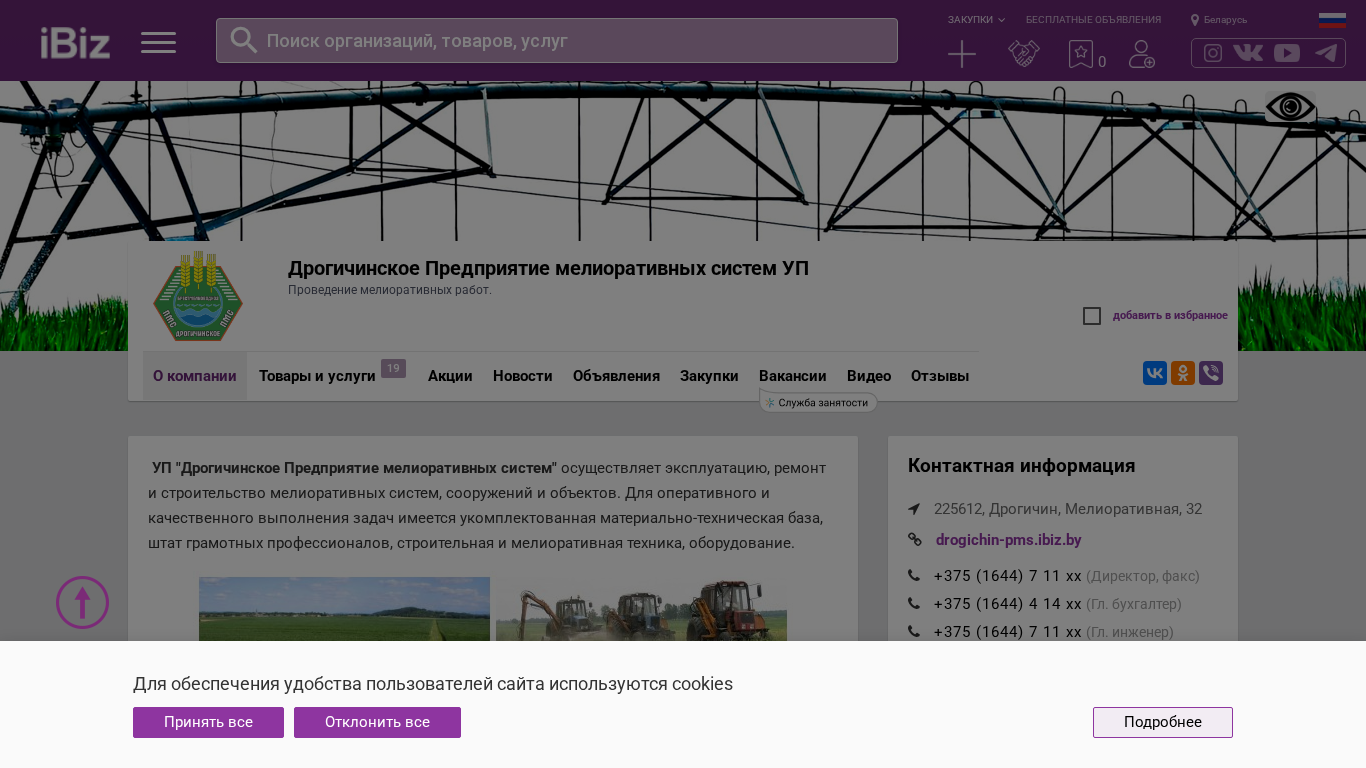Click the location arrow icon by address
1366x768 pixels.
click(x=914, y=509)
